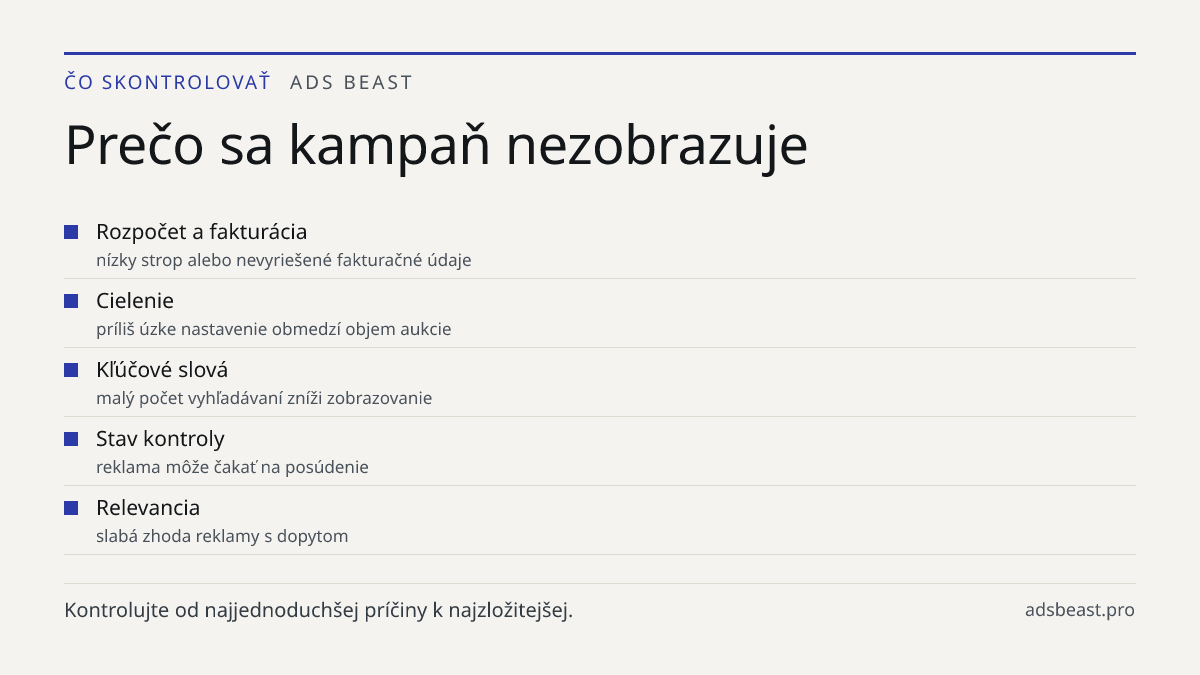The height and width of the screenshot is (675, 1200).
Task: Click the blue bullet beside 'Rozpočet a fakturácia'
Action: [x=71, y=232]
